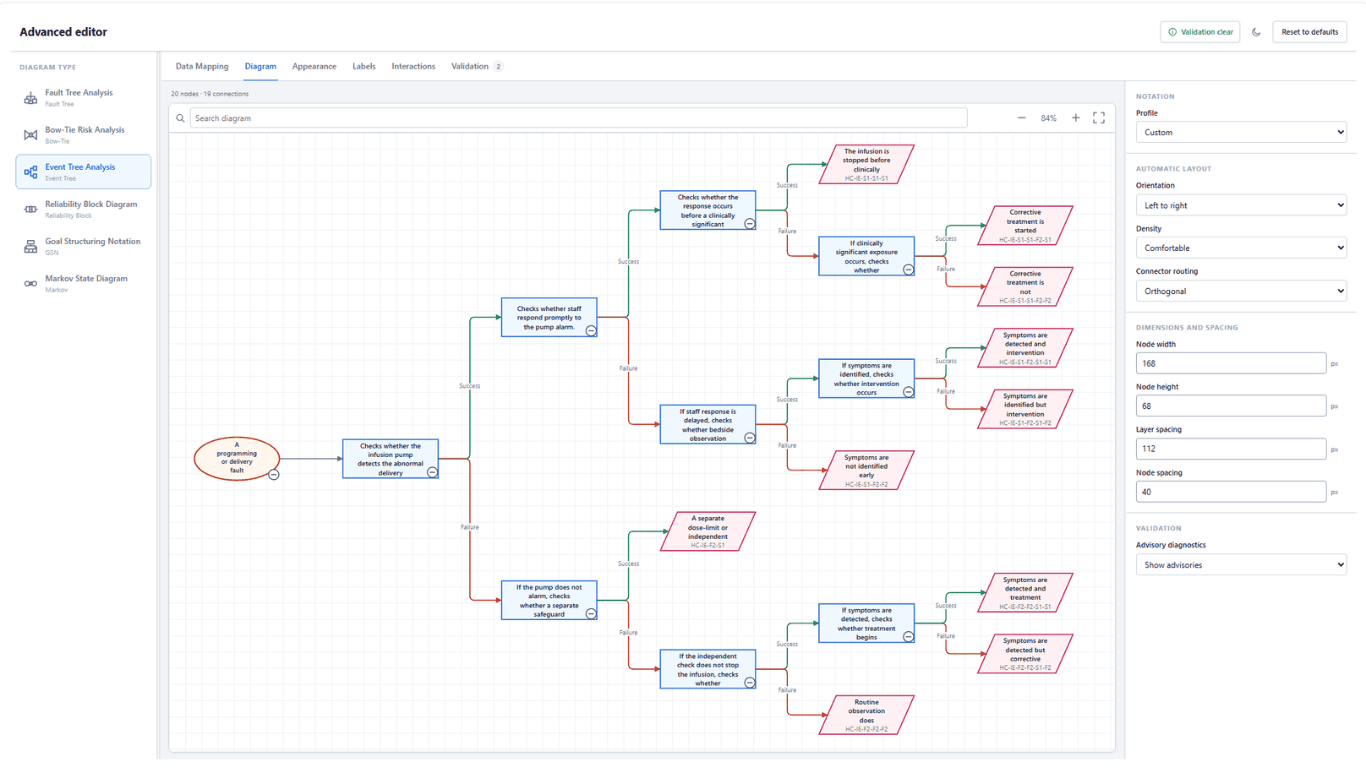Click the Layer spacing input field
The width and height of the screenshot is (1366, 768).
click(1231, 449)
